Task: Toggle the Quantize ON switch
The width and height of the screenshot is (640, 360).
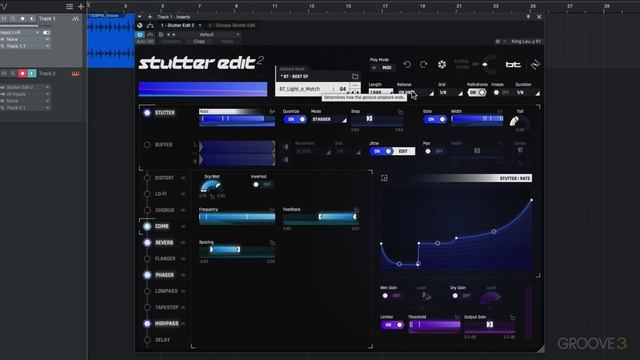Action: pos(295,119)
